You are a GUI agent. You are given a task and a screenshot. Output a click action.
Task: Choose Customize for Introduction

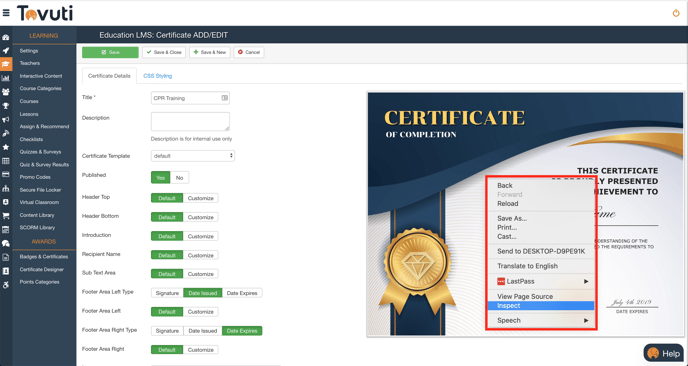(x=201, y=236)
